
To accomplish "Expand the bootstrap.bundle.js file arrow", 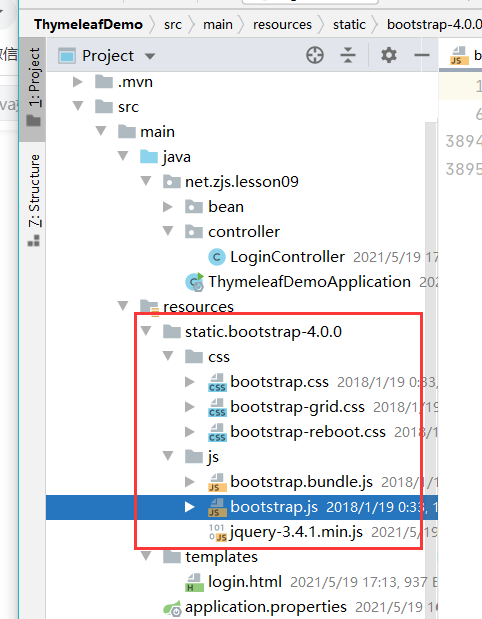I will tap(190, 482).
